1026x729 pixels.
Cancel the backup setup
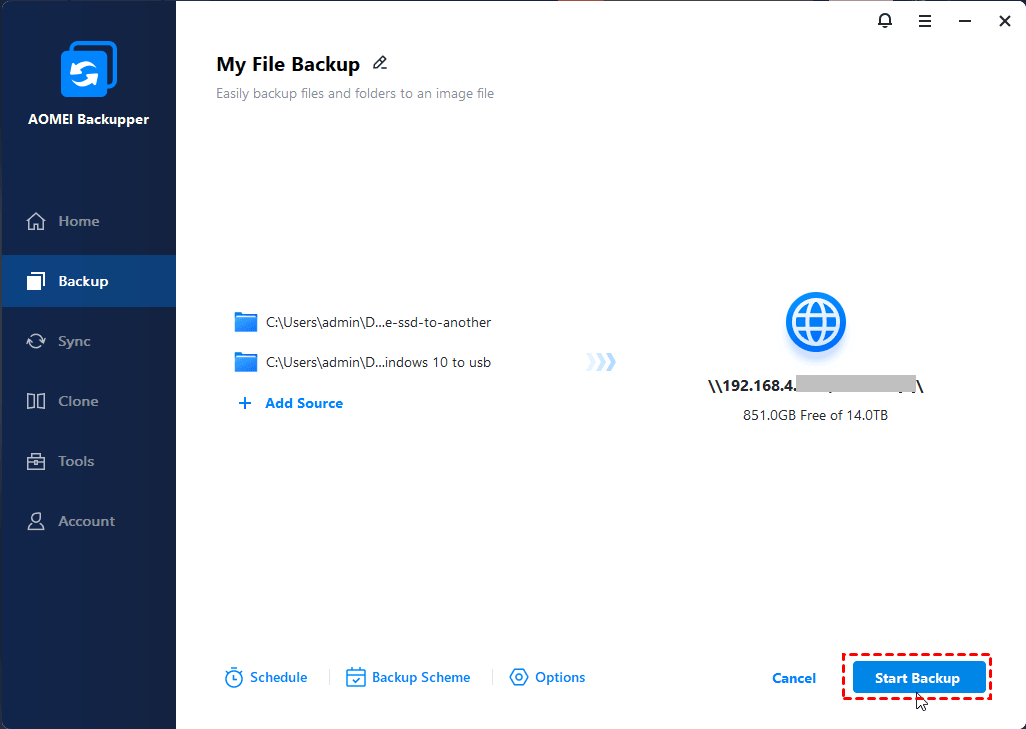(x=794, y=678)
